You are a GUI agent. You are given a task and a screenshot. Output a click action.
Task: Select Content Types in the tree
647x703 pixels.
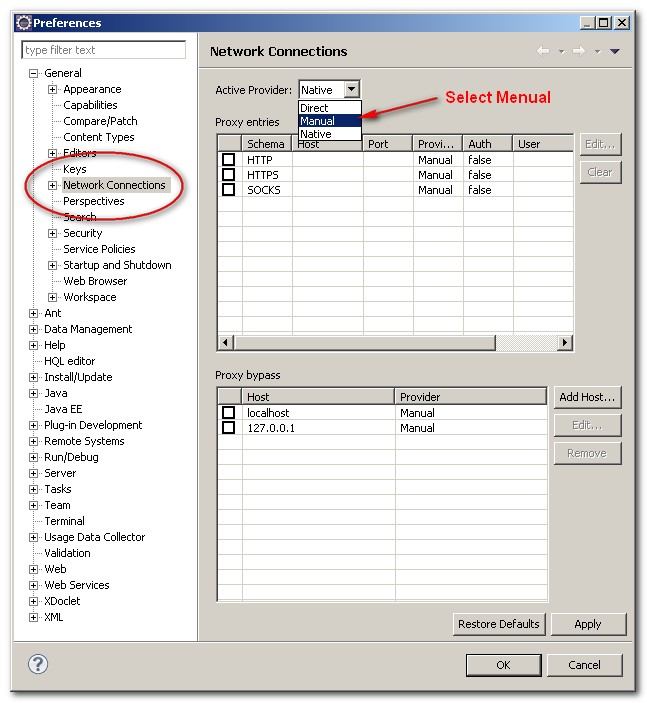click(x=99, y=137)
